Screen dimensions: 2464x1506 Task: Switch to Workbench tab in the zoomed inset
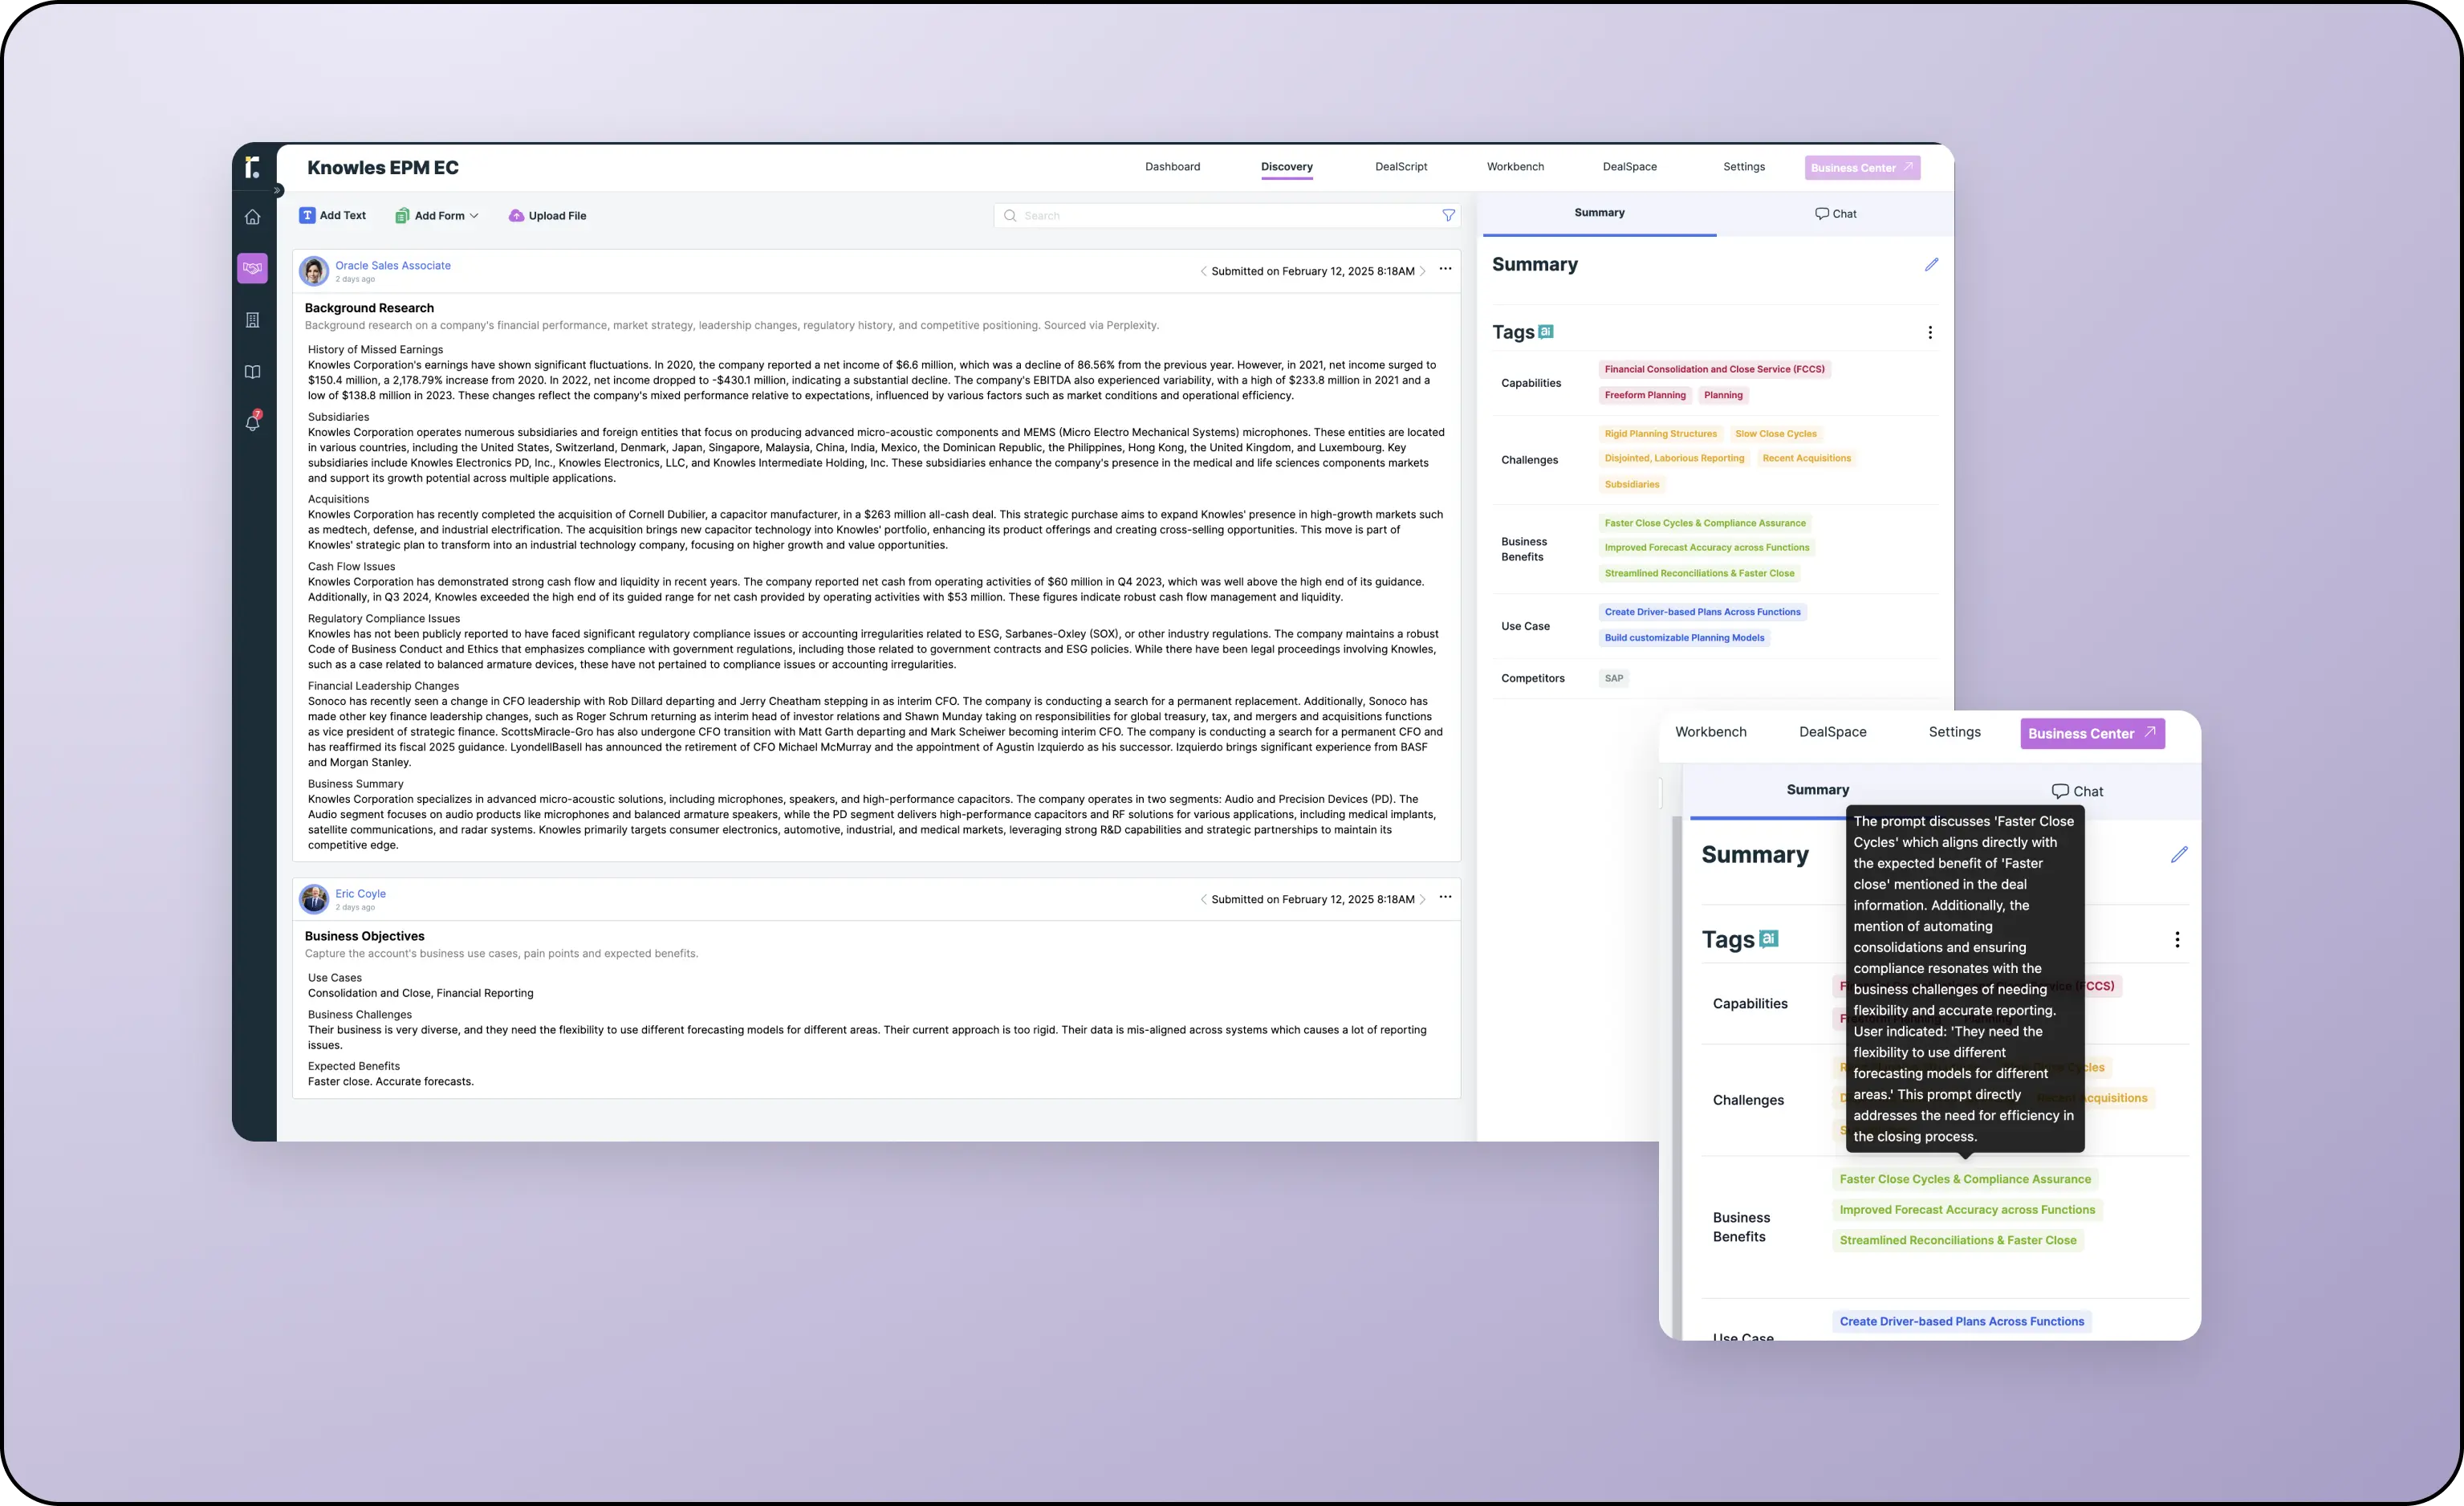coord(1710,732)
